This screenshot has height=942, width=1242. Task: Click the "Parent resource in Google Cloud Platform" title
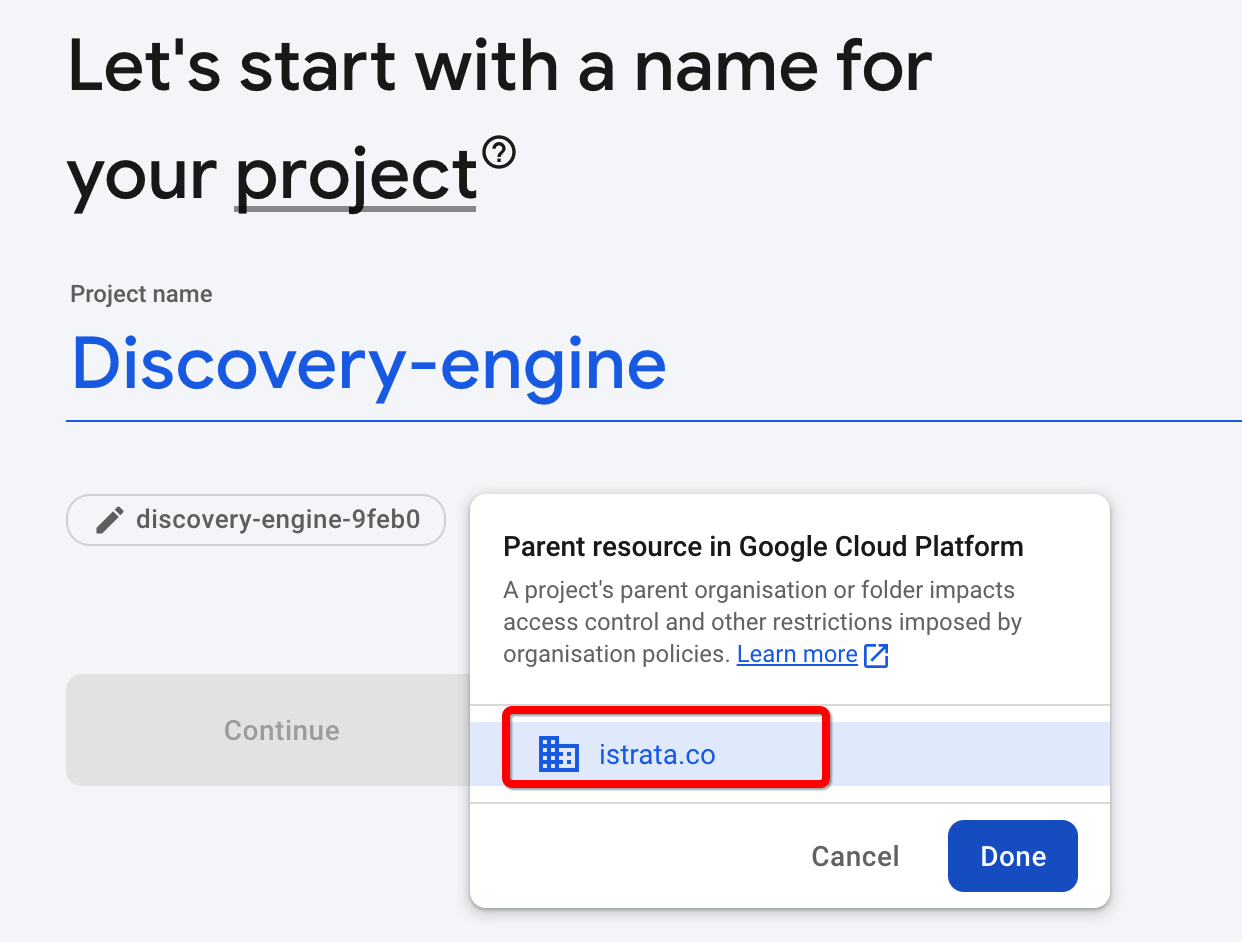[x=762, y=546]
